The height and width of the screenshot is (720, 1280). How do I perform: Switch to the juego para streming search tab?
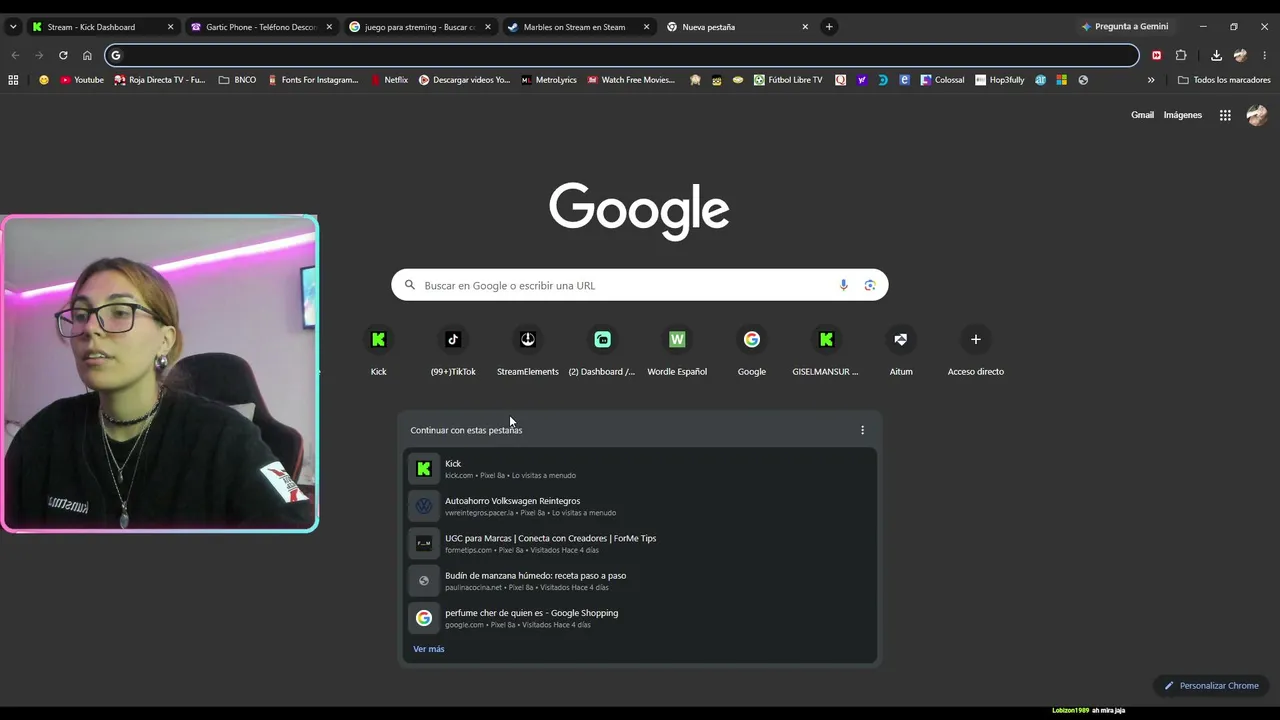[420, 27]
